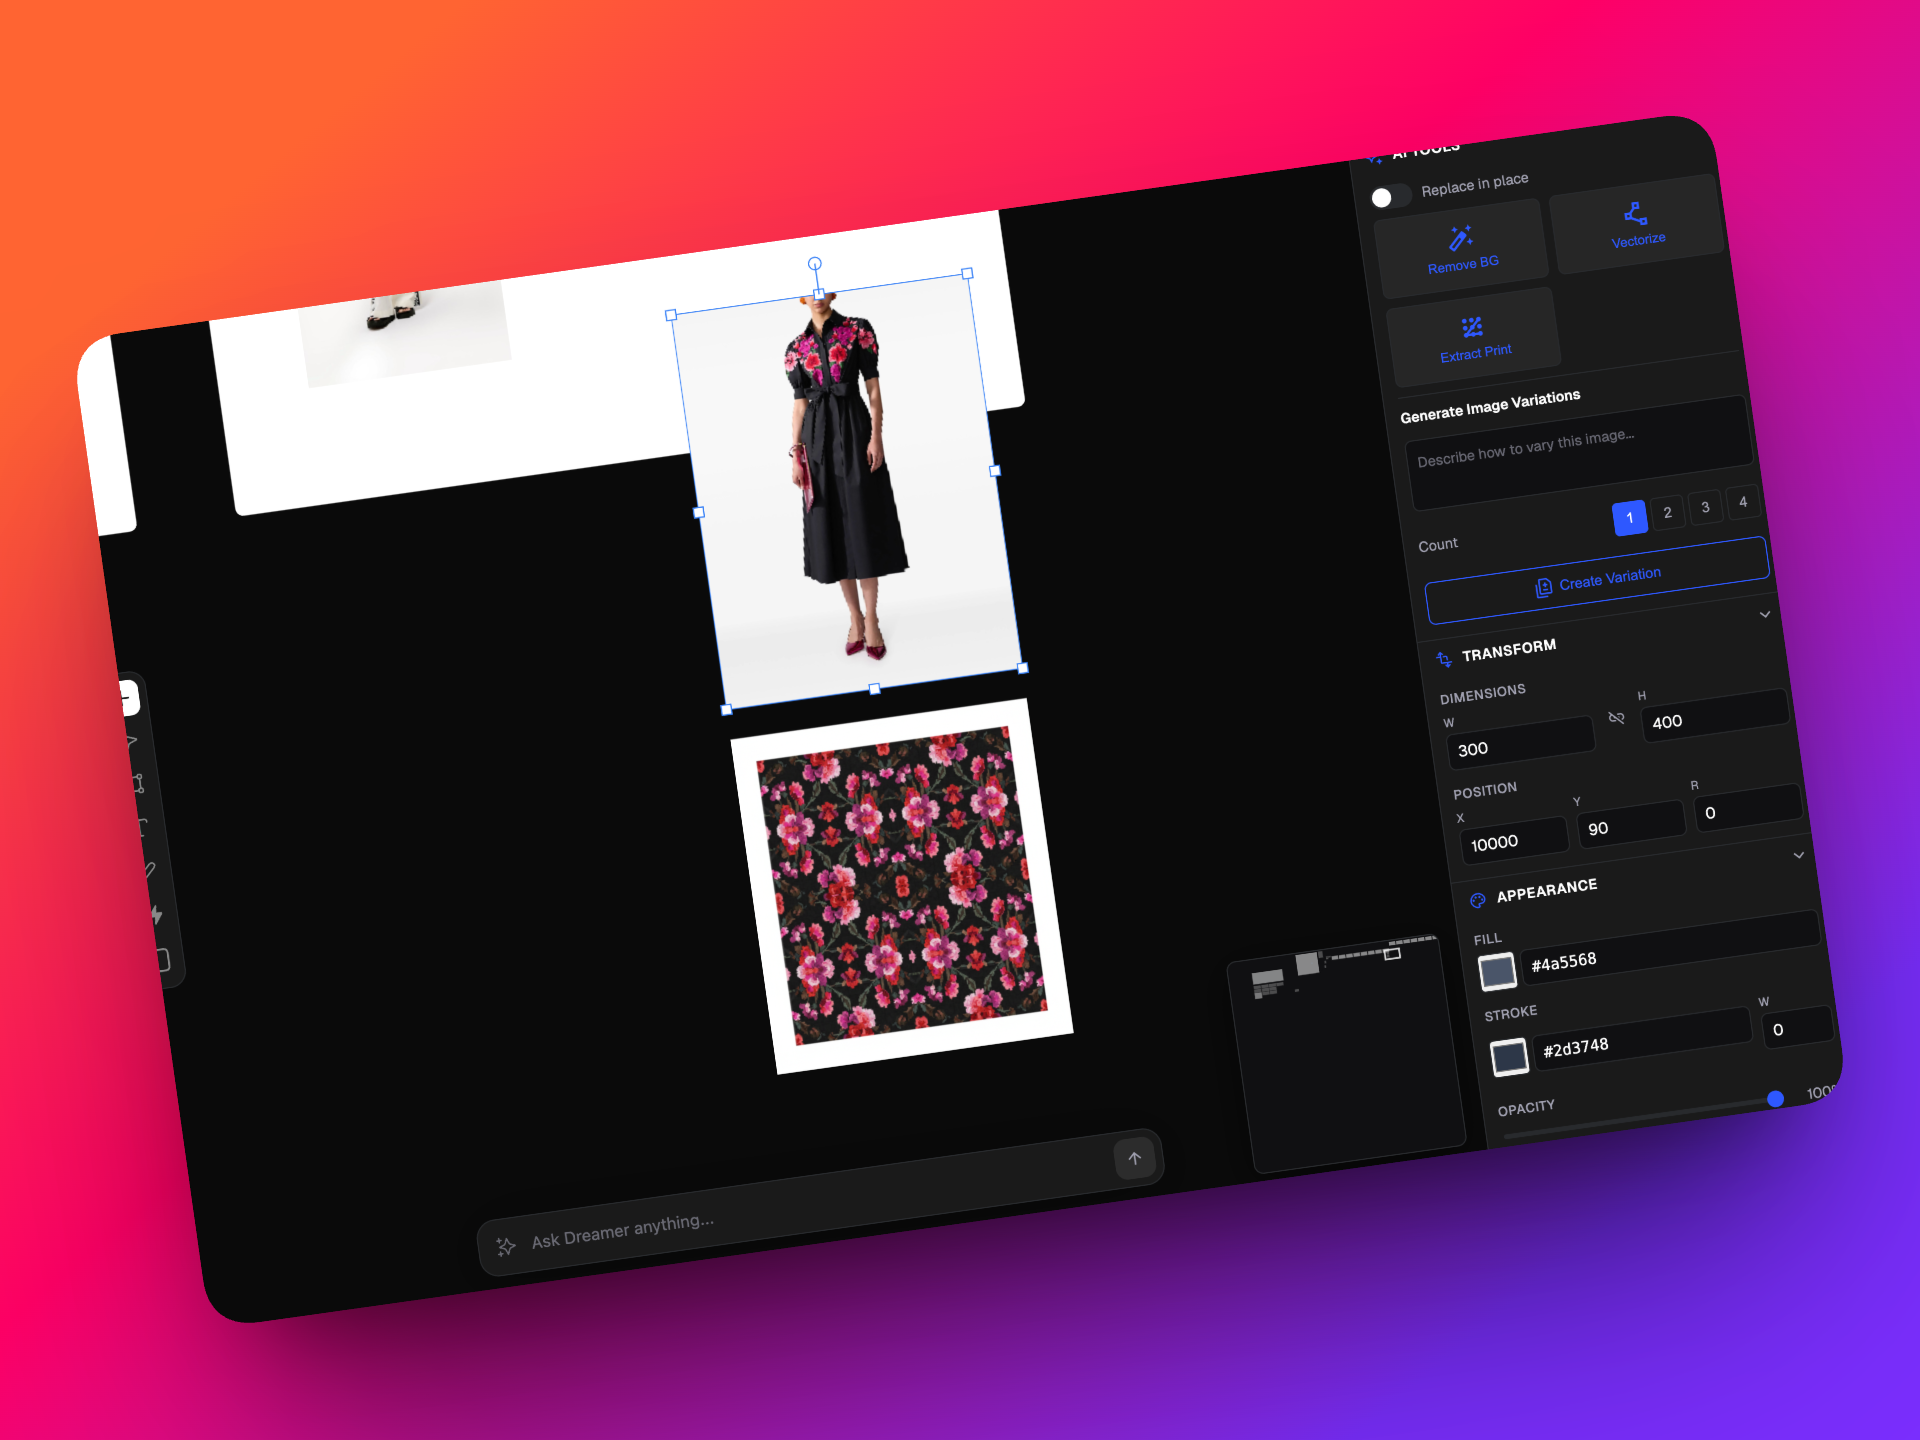The width and height of the screenshot is (1920, 1440).
Task: Select the Vectorize tool icon
Action: [1636, 213]
